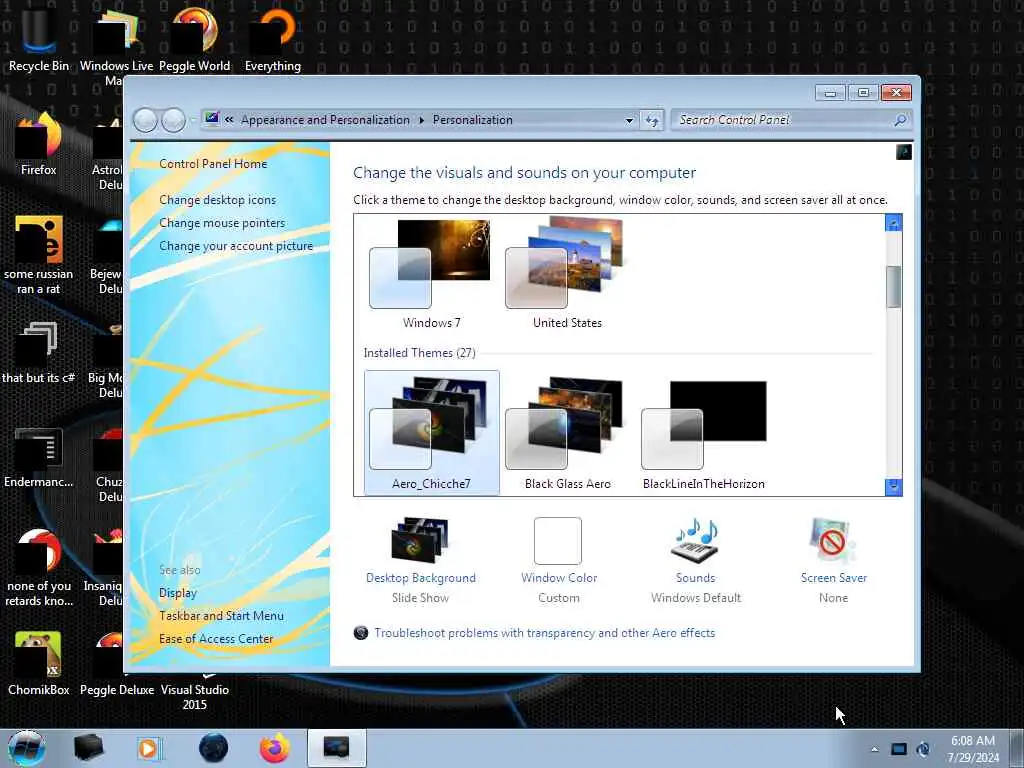Open the media player taskbar icon

pos(150,748)
